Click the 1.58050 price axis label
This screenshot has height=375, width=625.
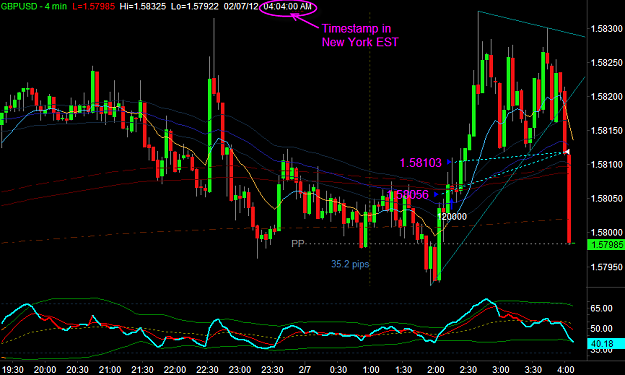click(607, 198)
